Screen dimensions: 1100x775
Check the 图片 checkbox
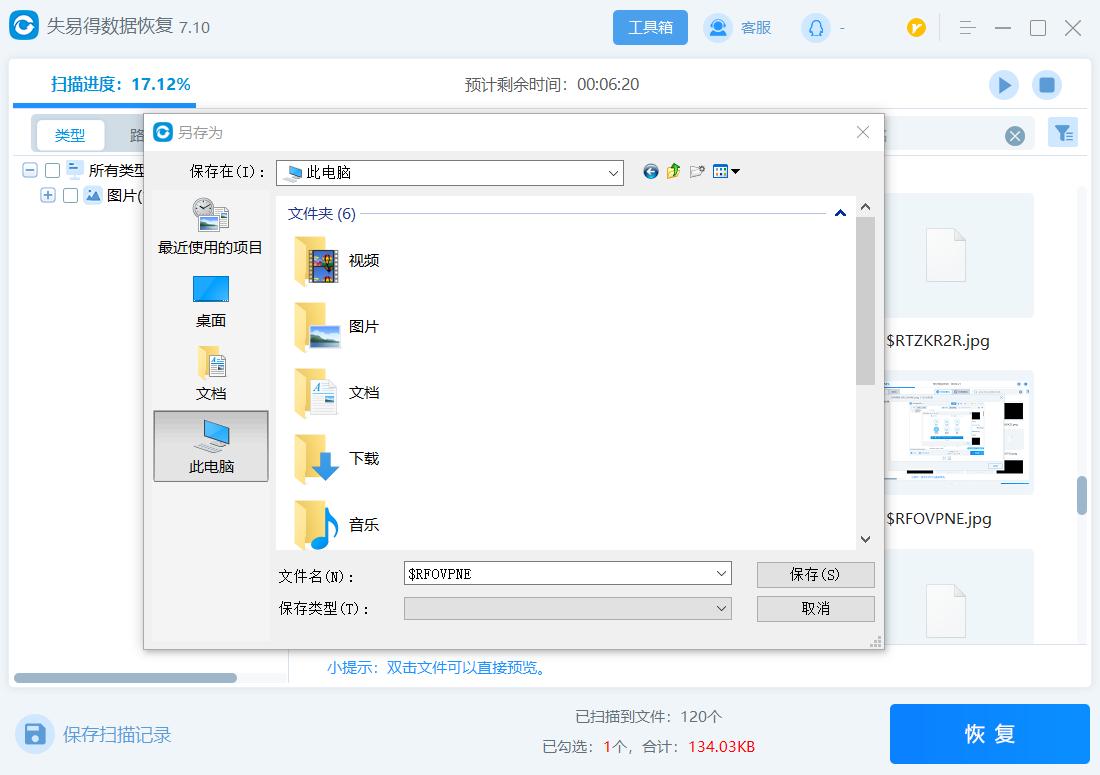click(68, 195)
